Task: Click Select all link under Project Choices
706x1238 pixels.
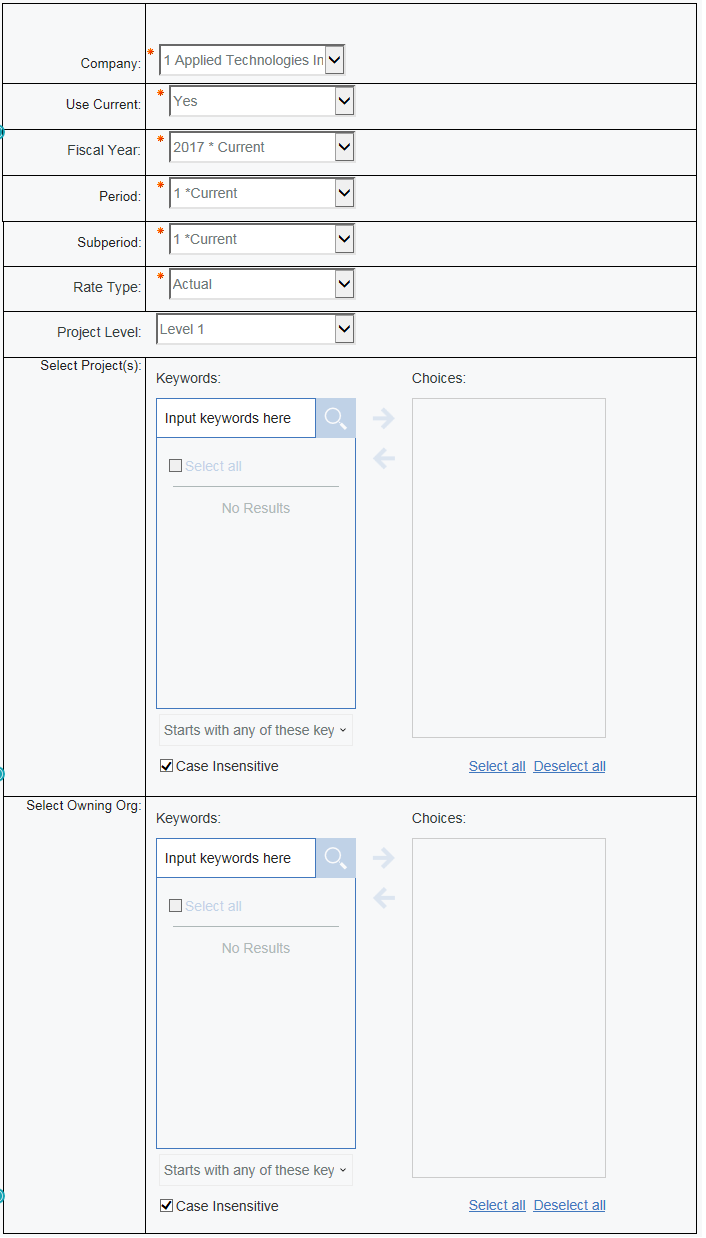Action: 497,766
